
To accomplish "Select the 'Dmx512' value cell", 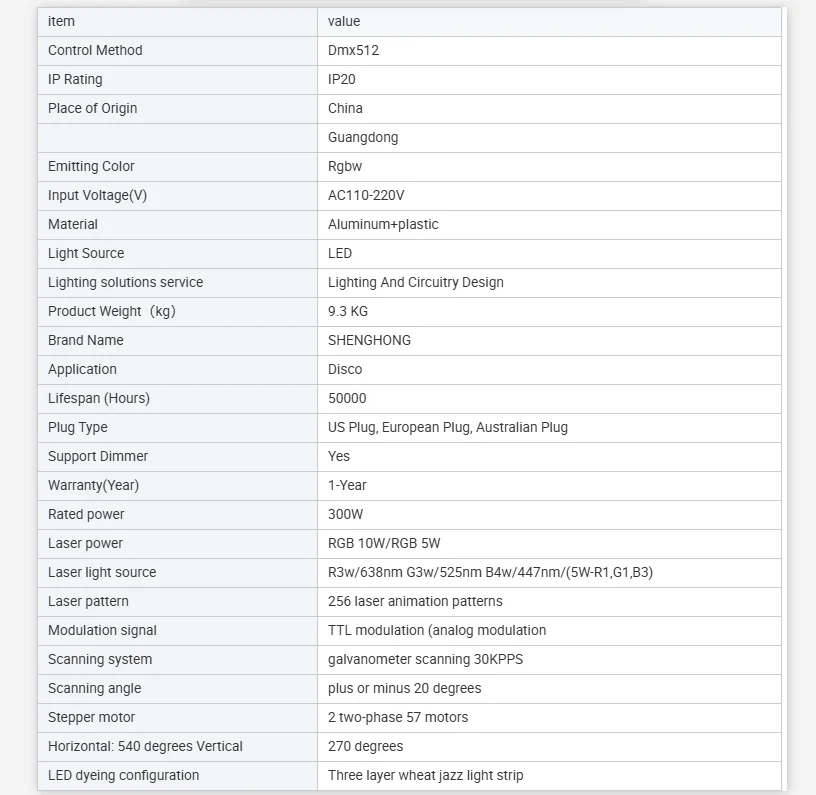I will [354, 50].
